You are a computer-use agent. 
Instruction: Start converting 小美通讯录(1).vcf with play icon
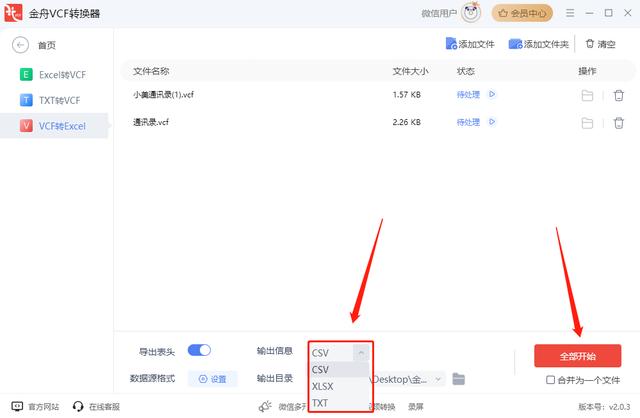coord(492,94)
